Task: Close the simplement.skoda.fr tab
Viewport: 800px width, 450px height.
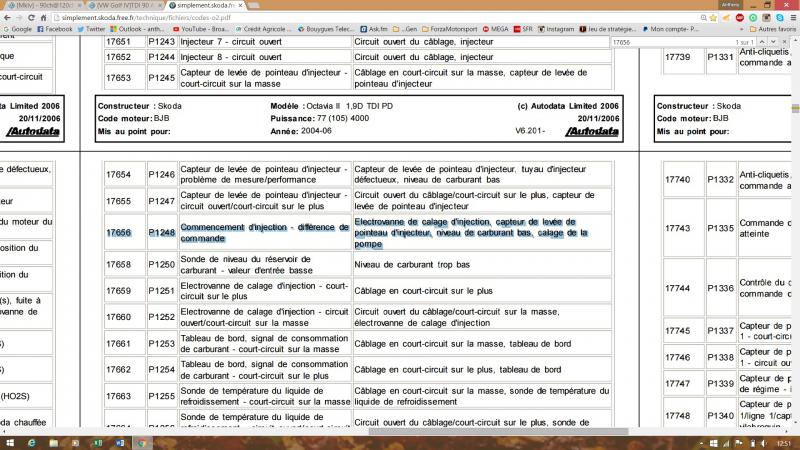Action: coord(240,5)
